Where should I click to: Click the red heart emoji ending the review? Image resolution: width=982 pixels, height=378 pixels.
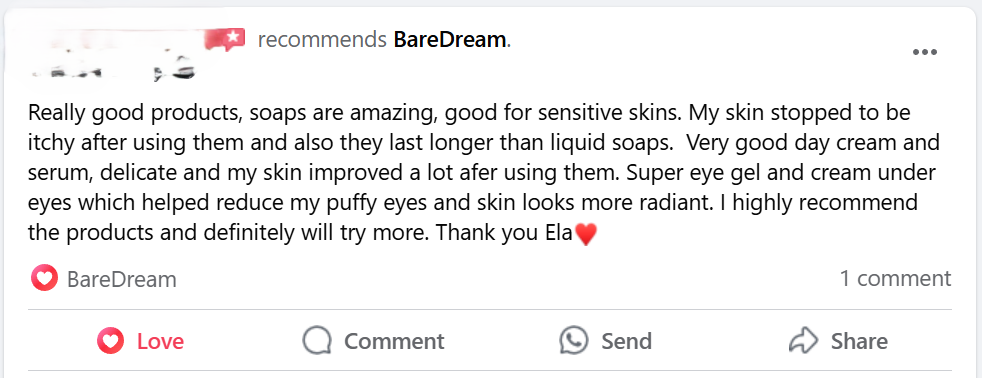coord(586,234)
